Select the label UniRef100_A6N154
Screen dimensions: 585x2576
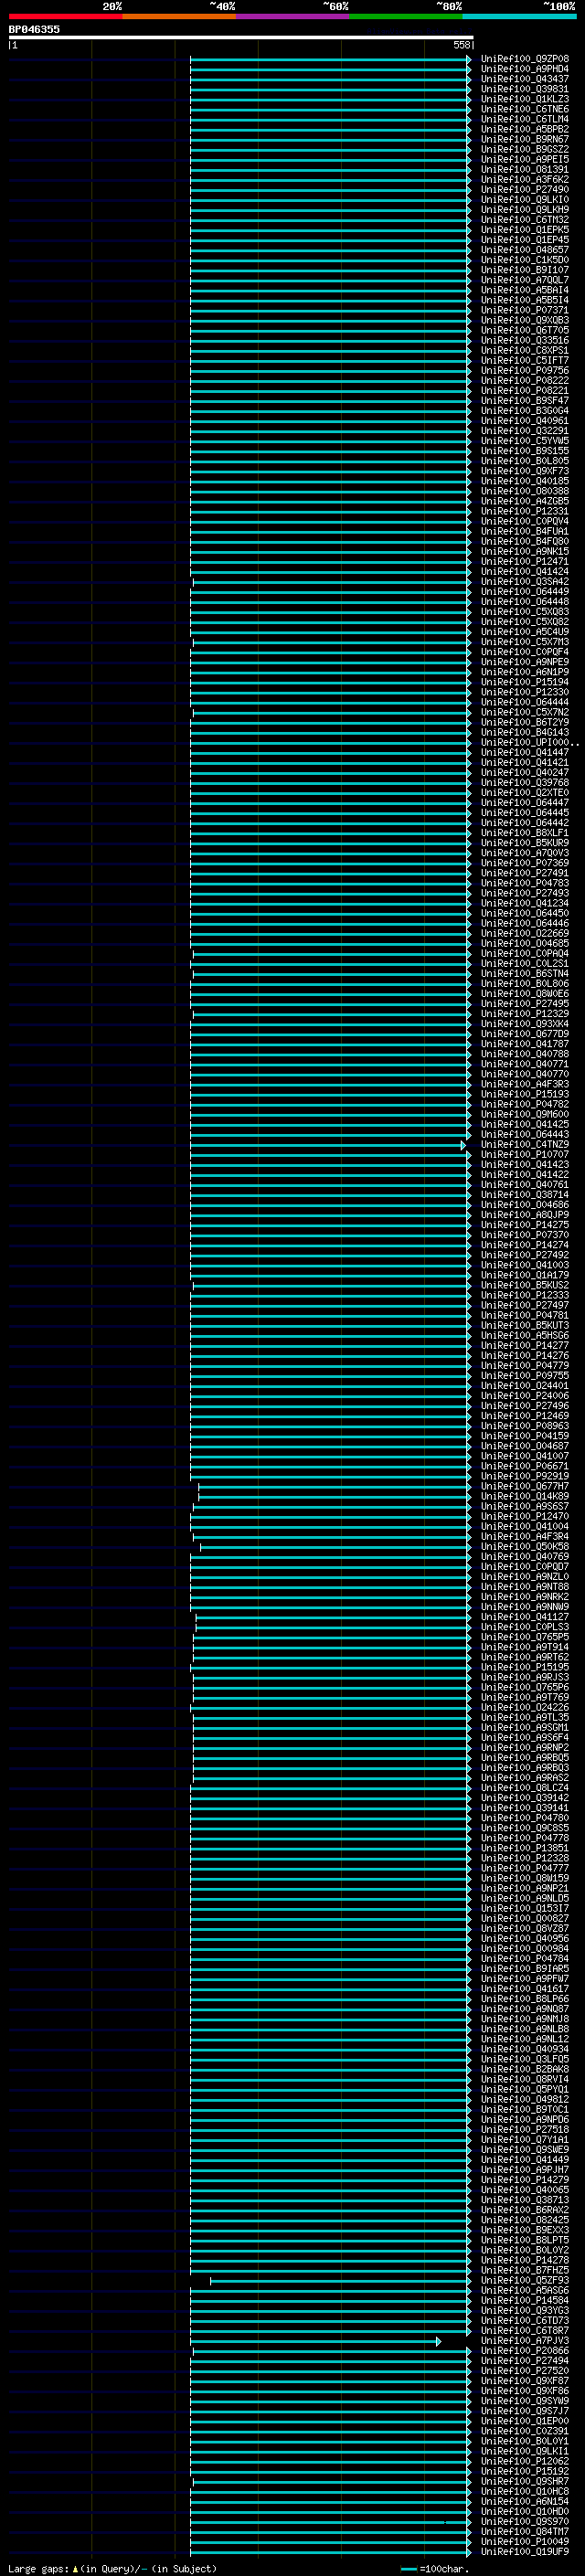coord(524,2501)
